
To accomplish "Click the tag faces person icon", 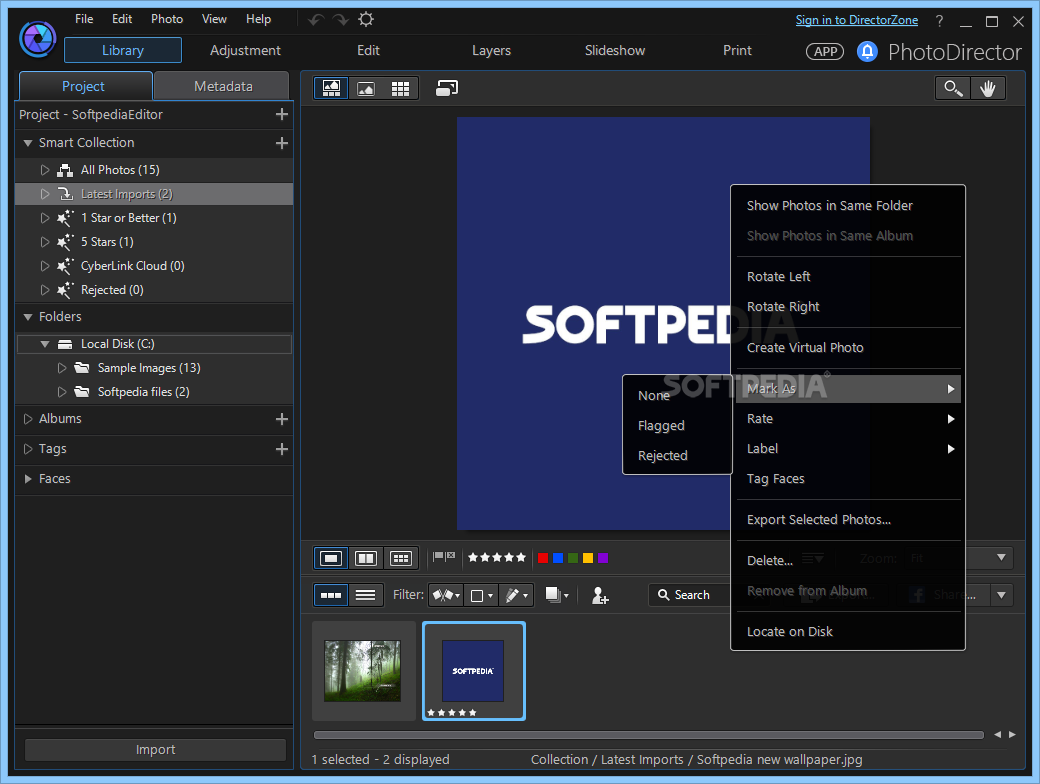I will (600, 595).
